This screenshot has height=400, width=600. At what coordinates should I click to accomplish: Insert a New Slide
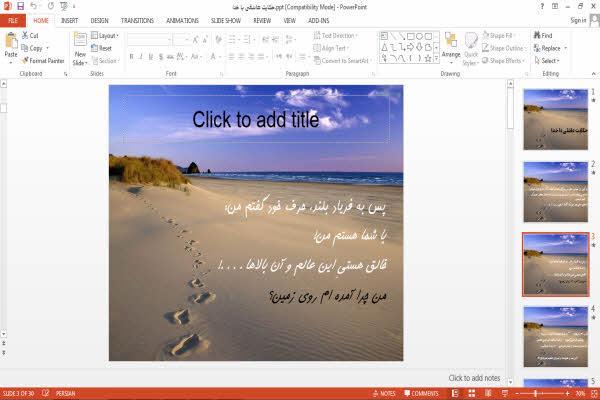tap(80, 49)
